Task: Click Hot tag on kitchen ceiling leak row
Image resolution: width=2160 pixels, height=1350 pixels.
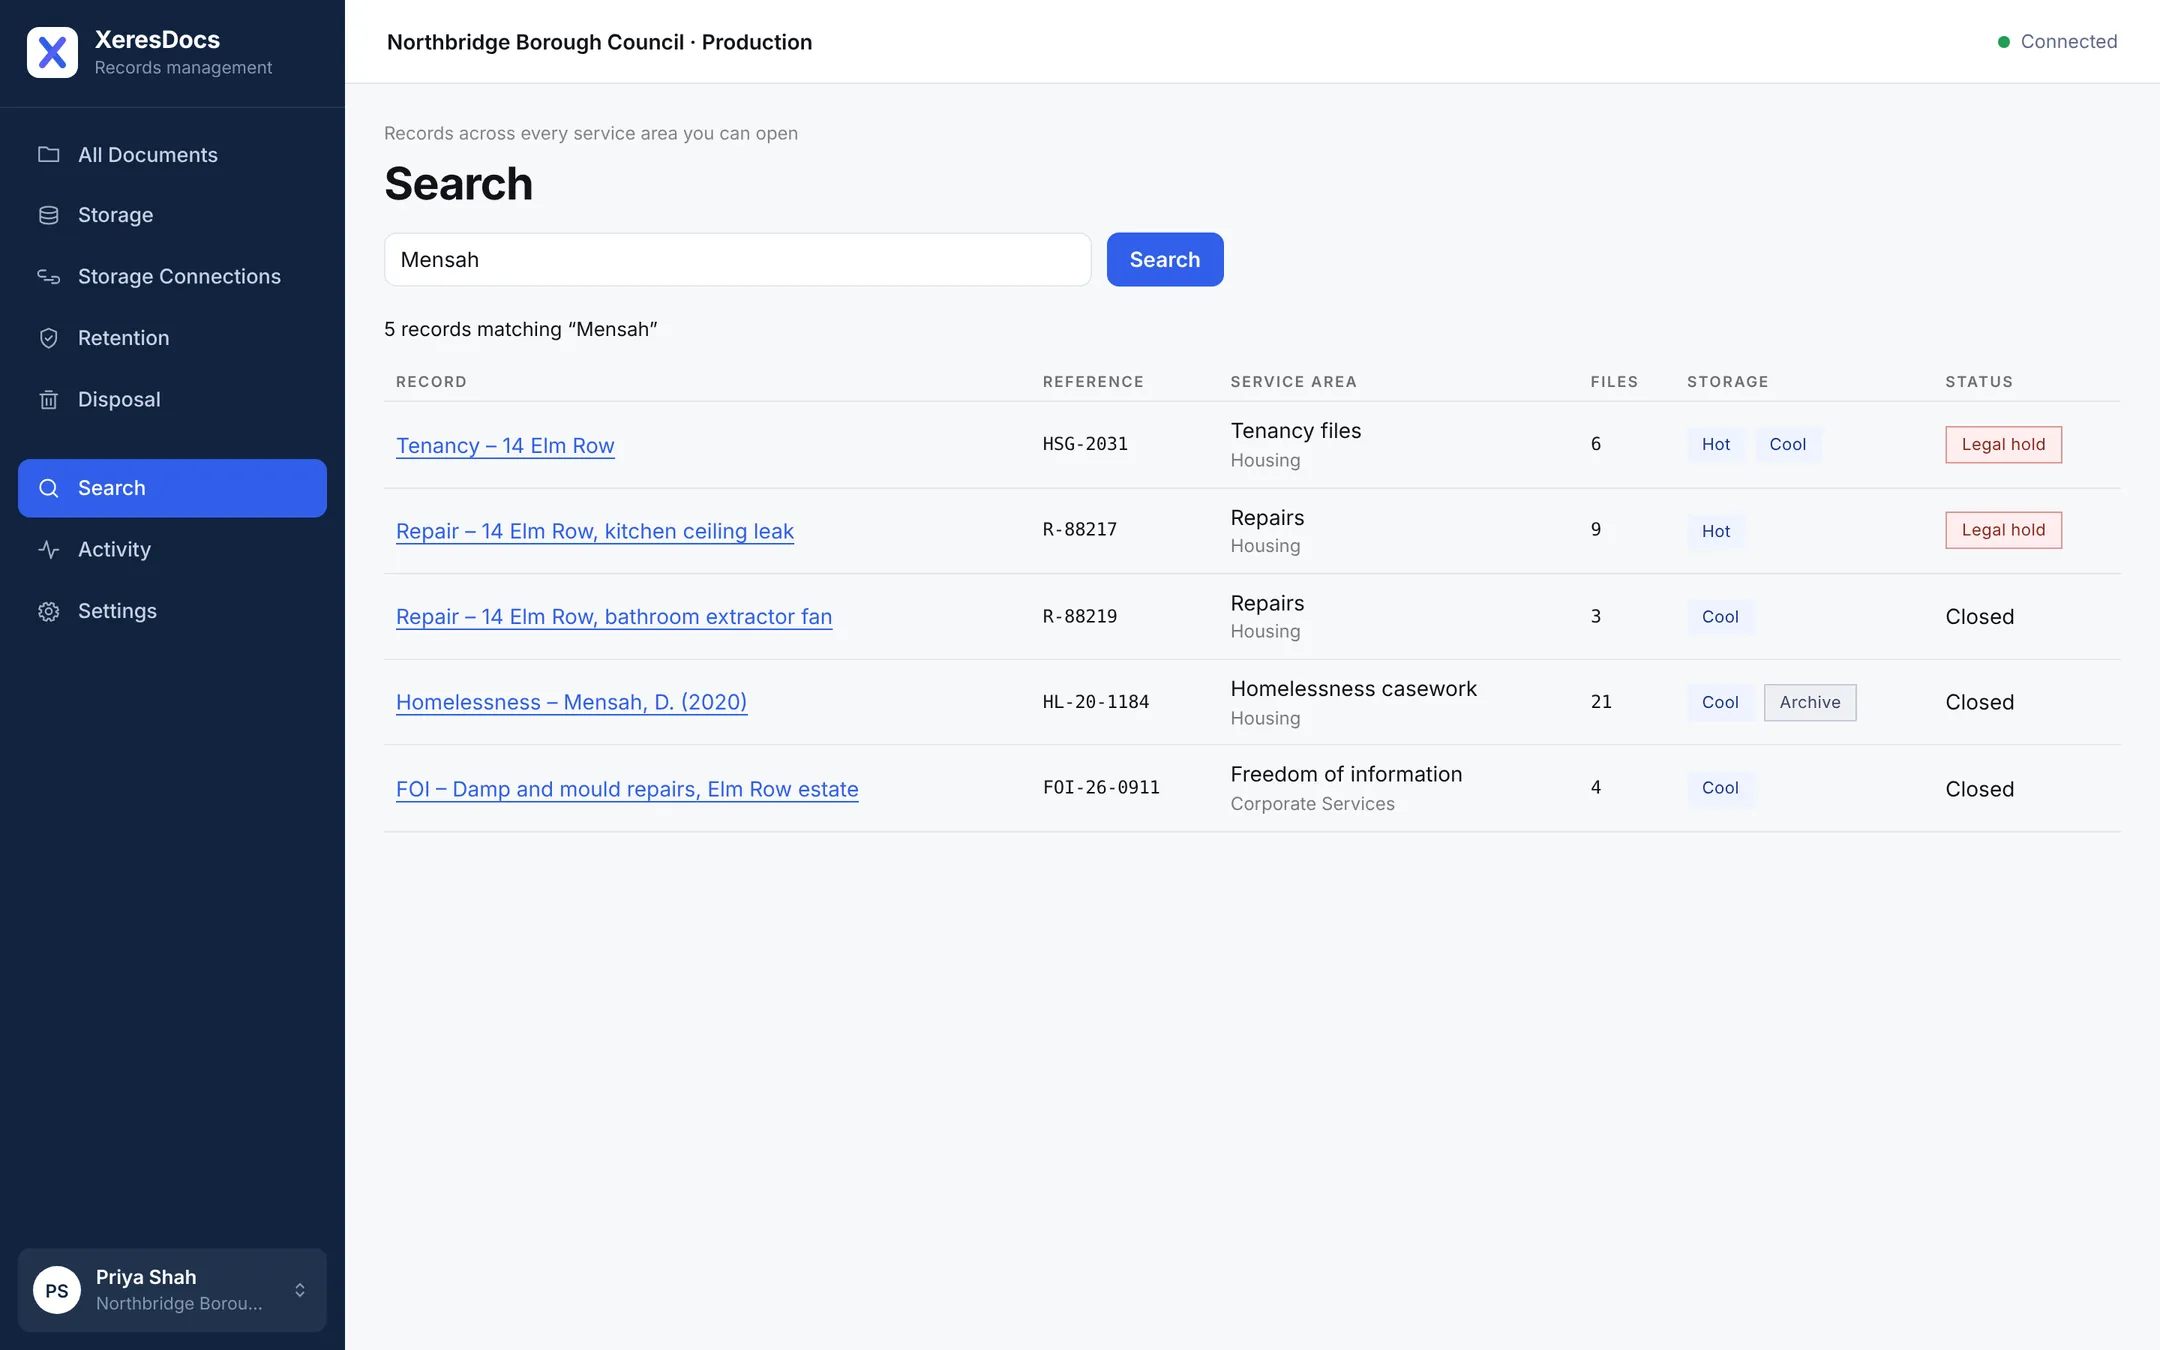Action: [x=1716, y=531]
